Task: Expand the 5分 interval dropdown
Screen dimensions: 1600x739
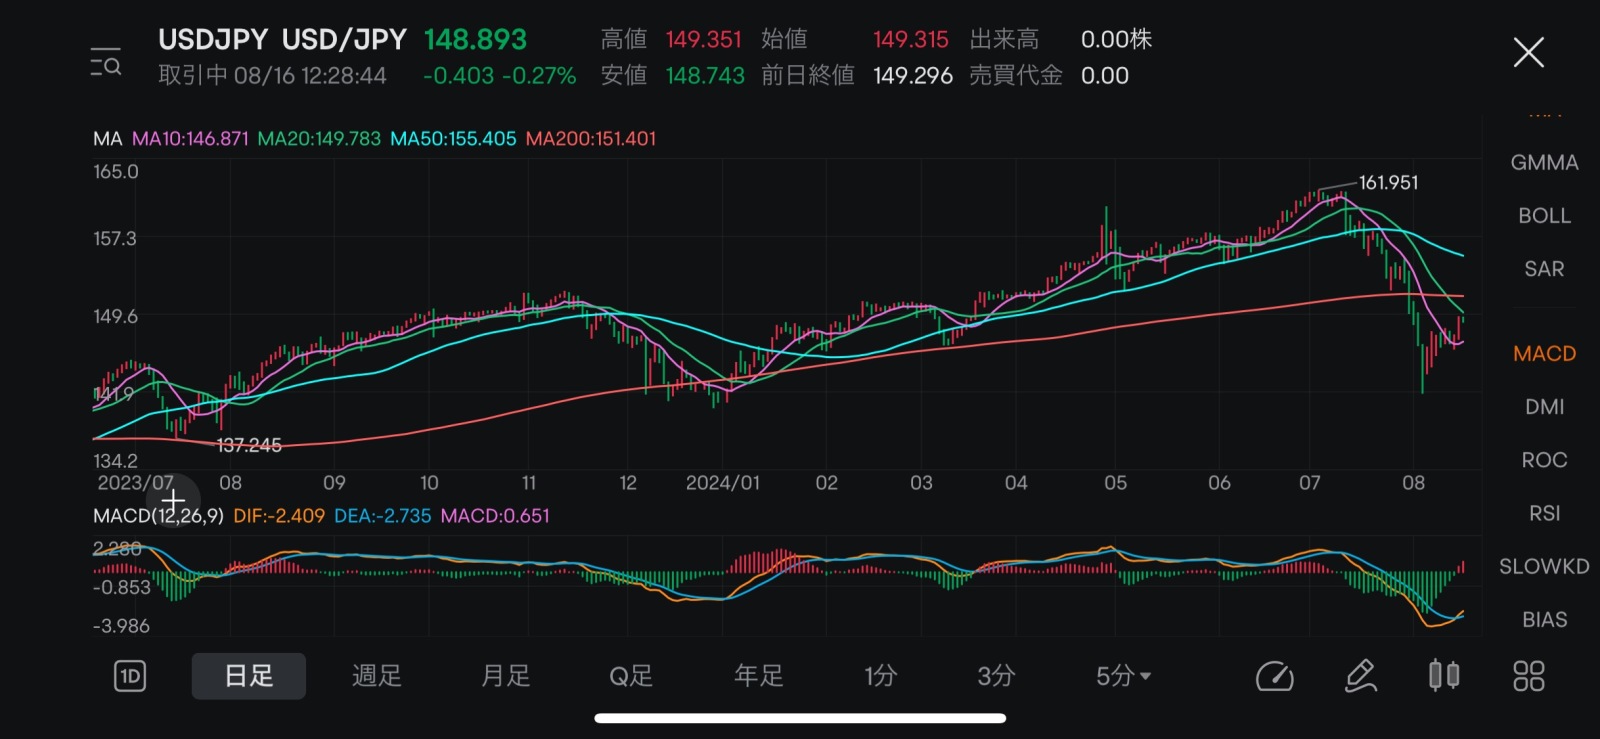Action: (x=1123, y=676)
